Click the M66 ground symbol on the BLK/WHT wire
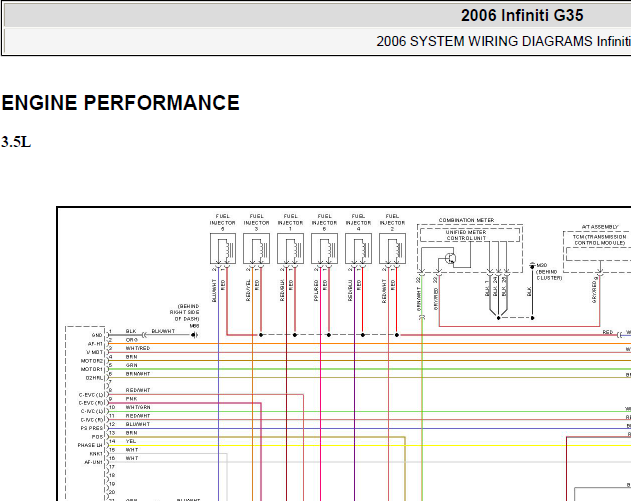The height and width of the screenshot is (501, 631). (x=194, y=335)
